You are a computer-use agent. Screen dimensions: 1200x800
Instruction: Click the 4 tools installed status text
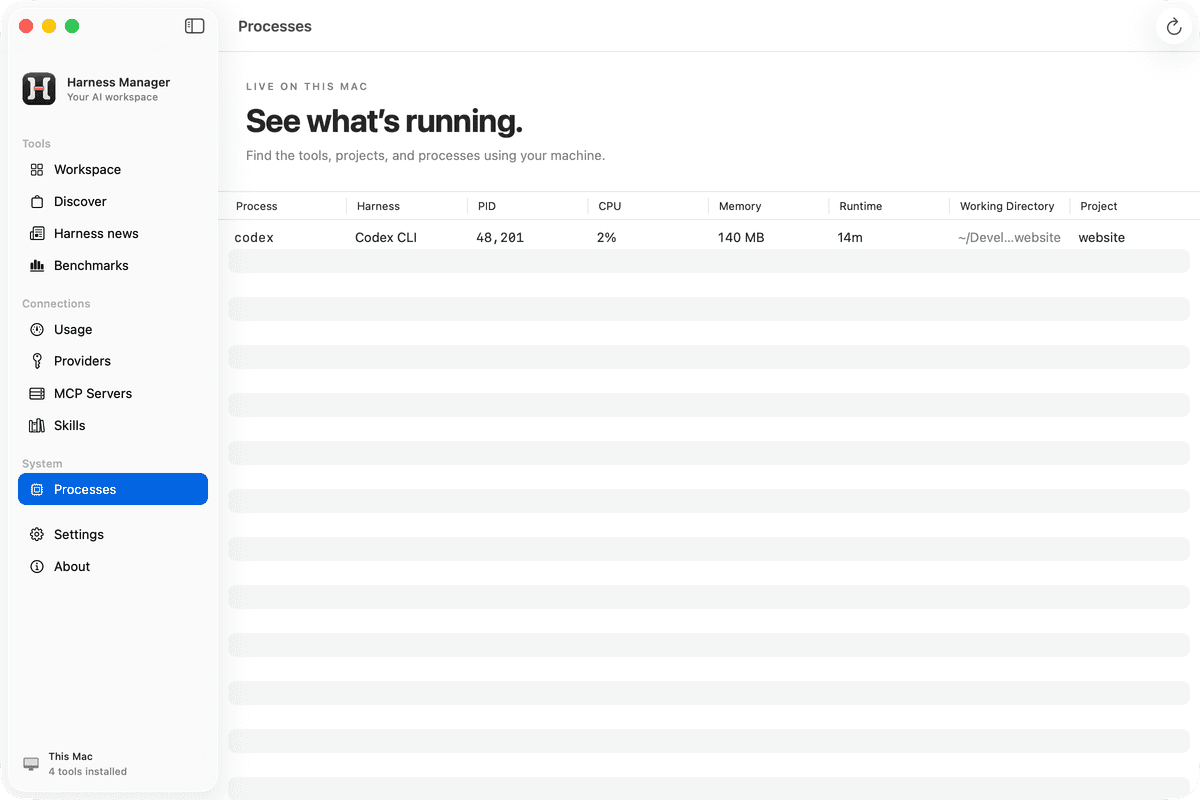pyautogui.click(x=88, y=772)
